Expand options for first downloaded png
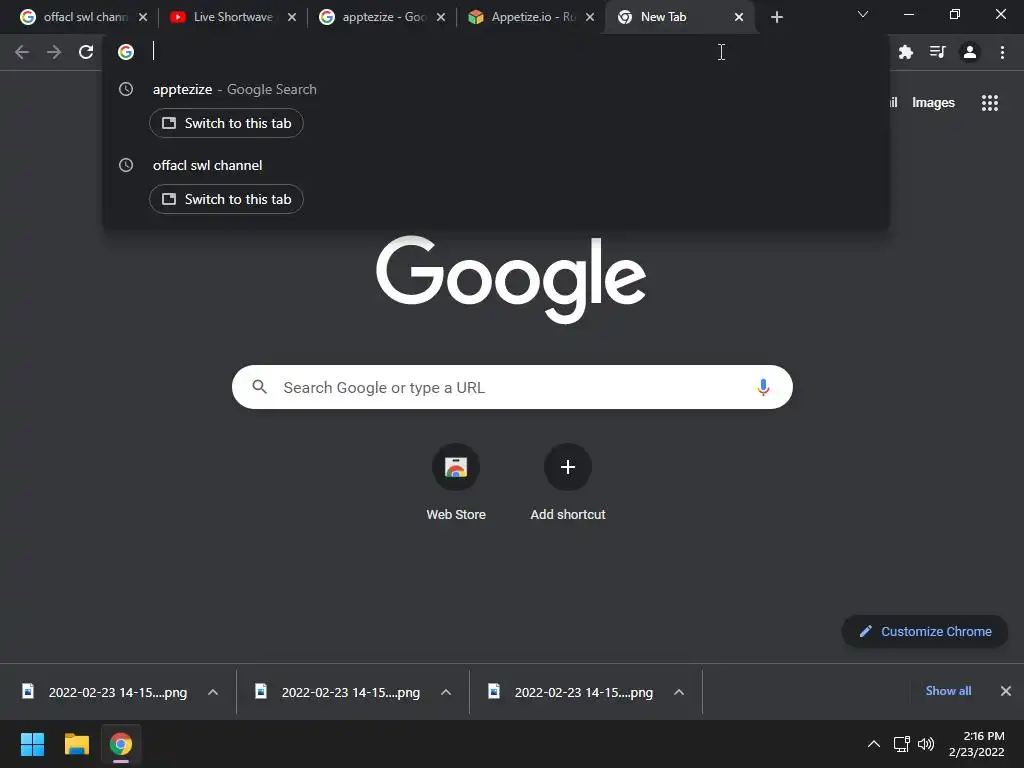The width and height of the screenshot is (1024, 768). click(x=213, y=692)
